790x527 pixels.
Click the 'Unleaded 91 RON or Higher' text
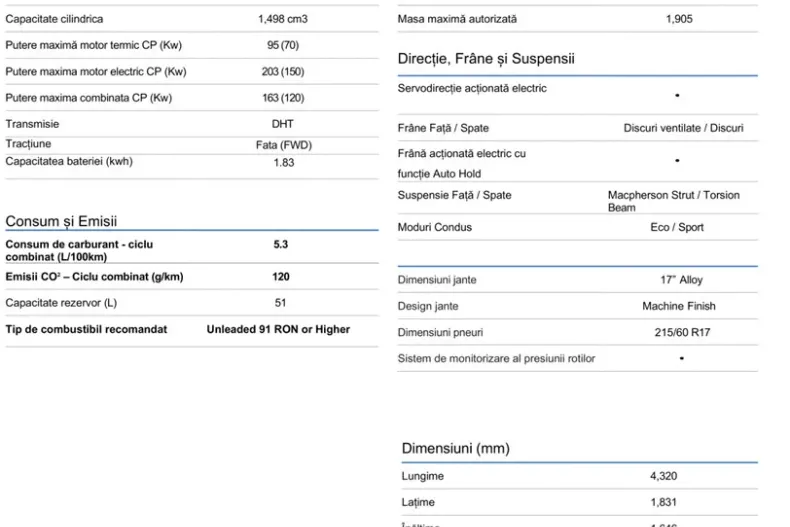[278, 329]
